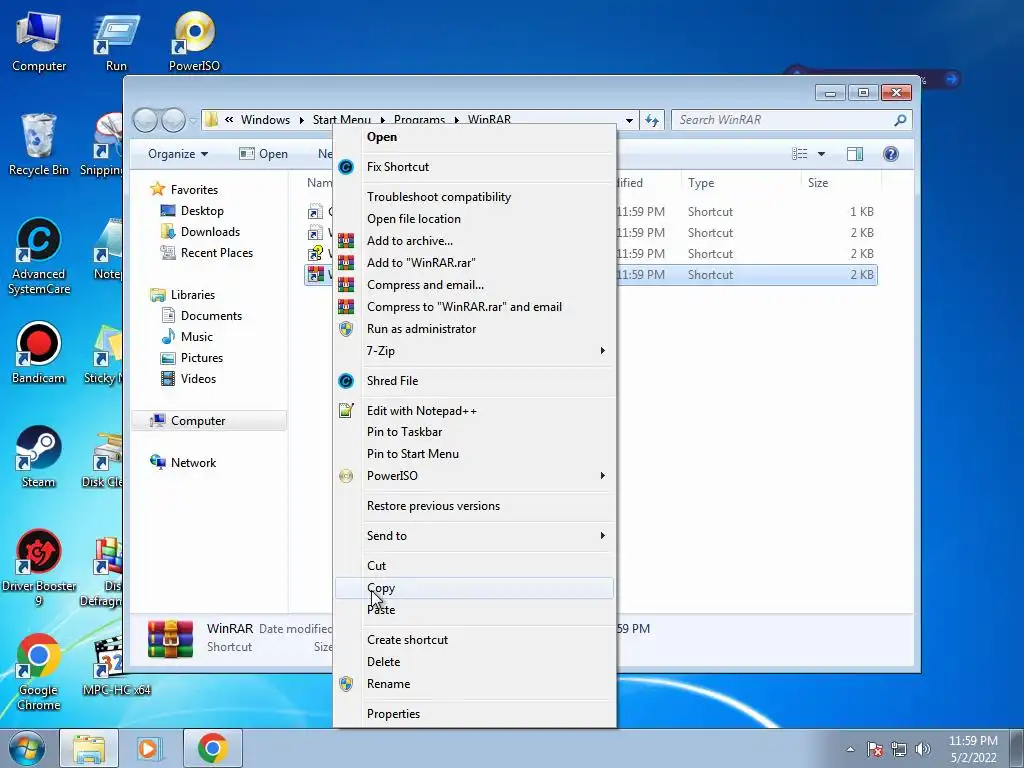Choose Run as administrator

pyautogui.click(x=475, y=328)
